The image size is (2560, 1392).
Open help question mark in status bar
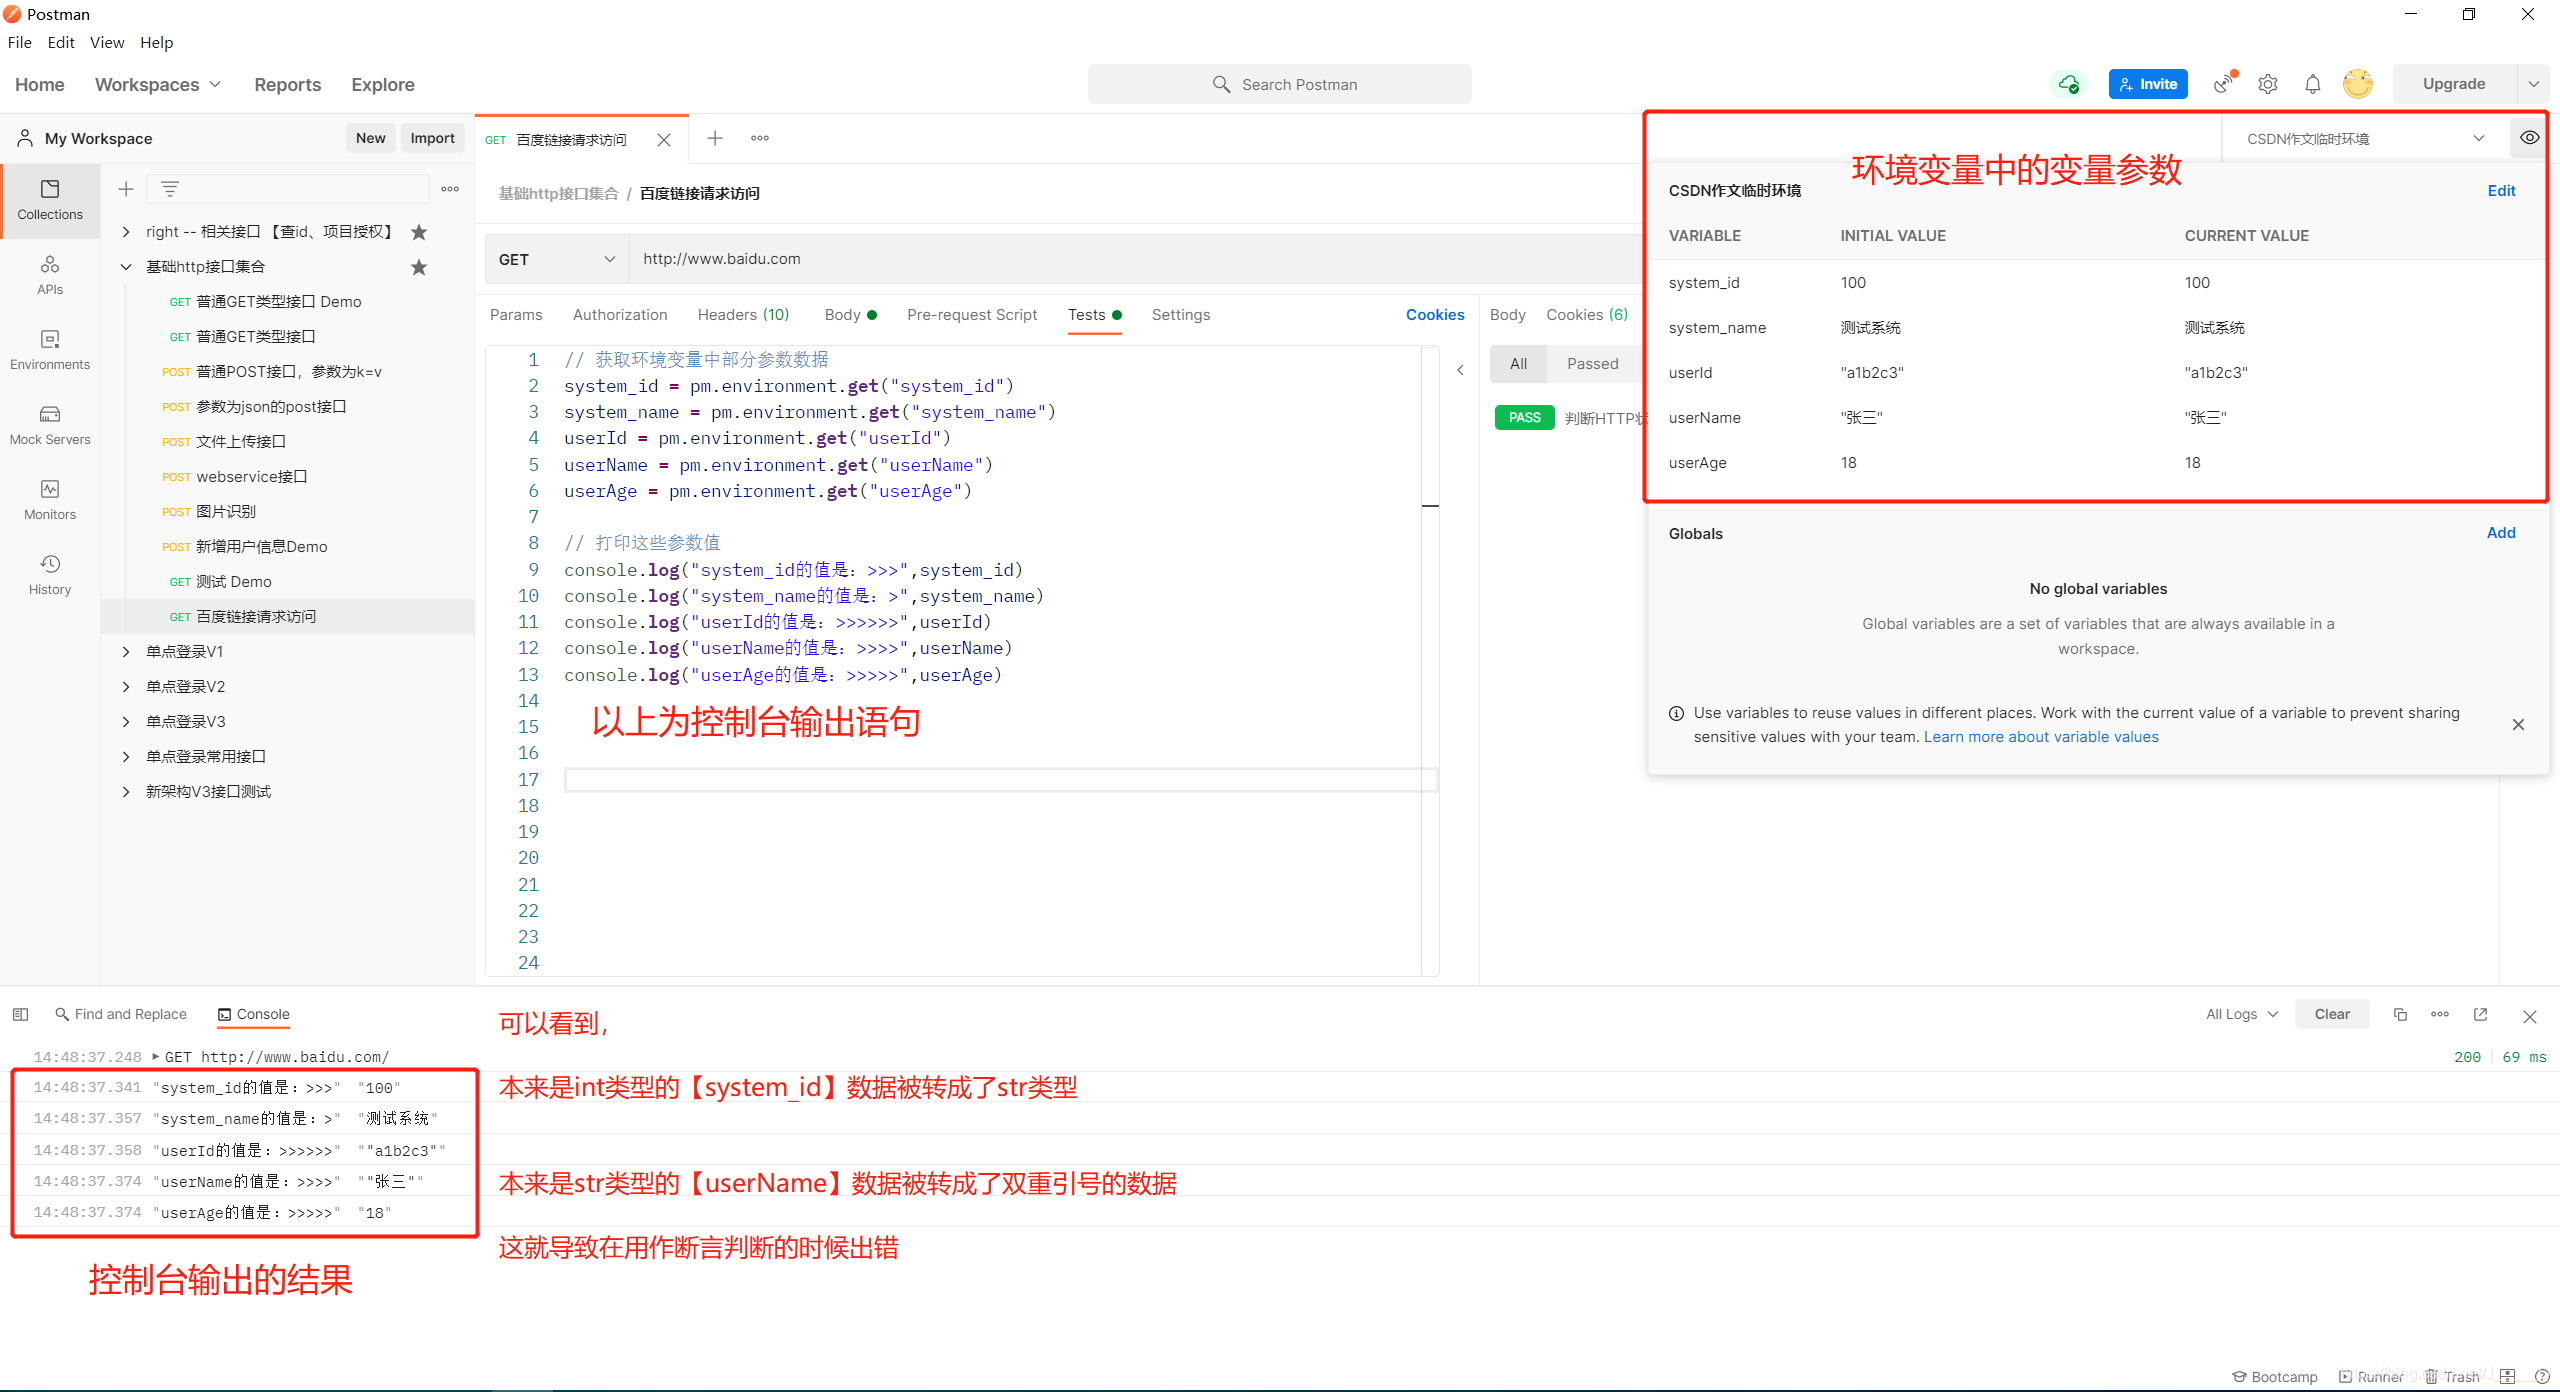point(2542,1377)
